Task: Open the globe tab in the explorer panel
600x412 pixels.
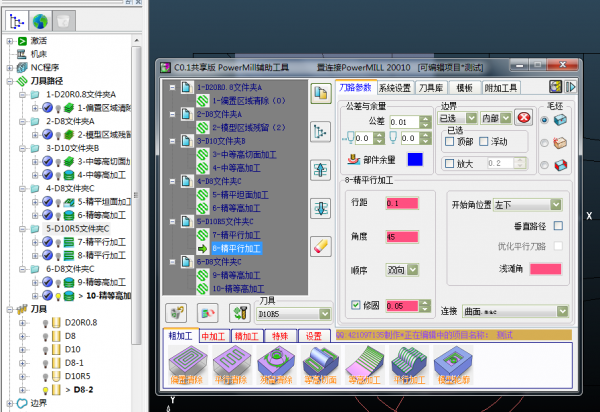Action: (x=40, y=19)
